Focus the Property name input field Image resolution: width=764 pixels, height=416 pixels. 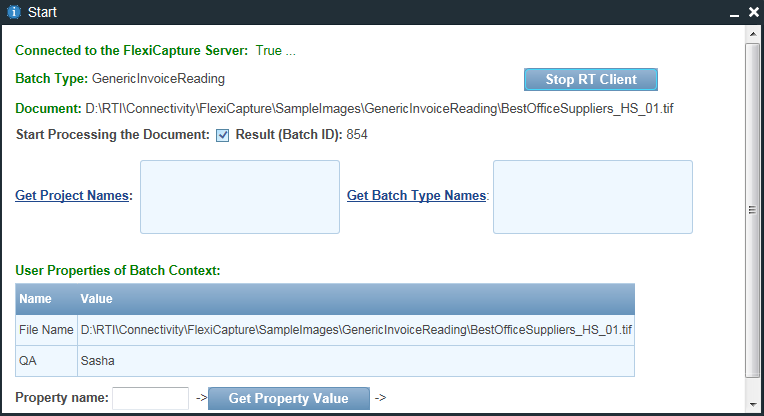(x=150, y=398)
